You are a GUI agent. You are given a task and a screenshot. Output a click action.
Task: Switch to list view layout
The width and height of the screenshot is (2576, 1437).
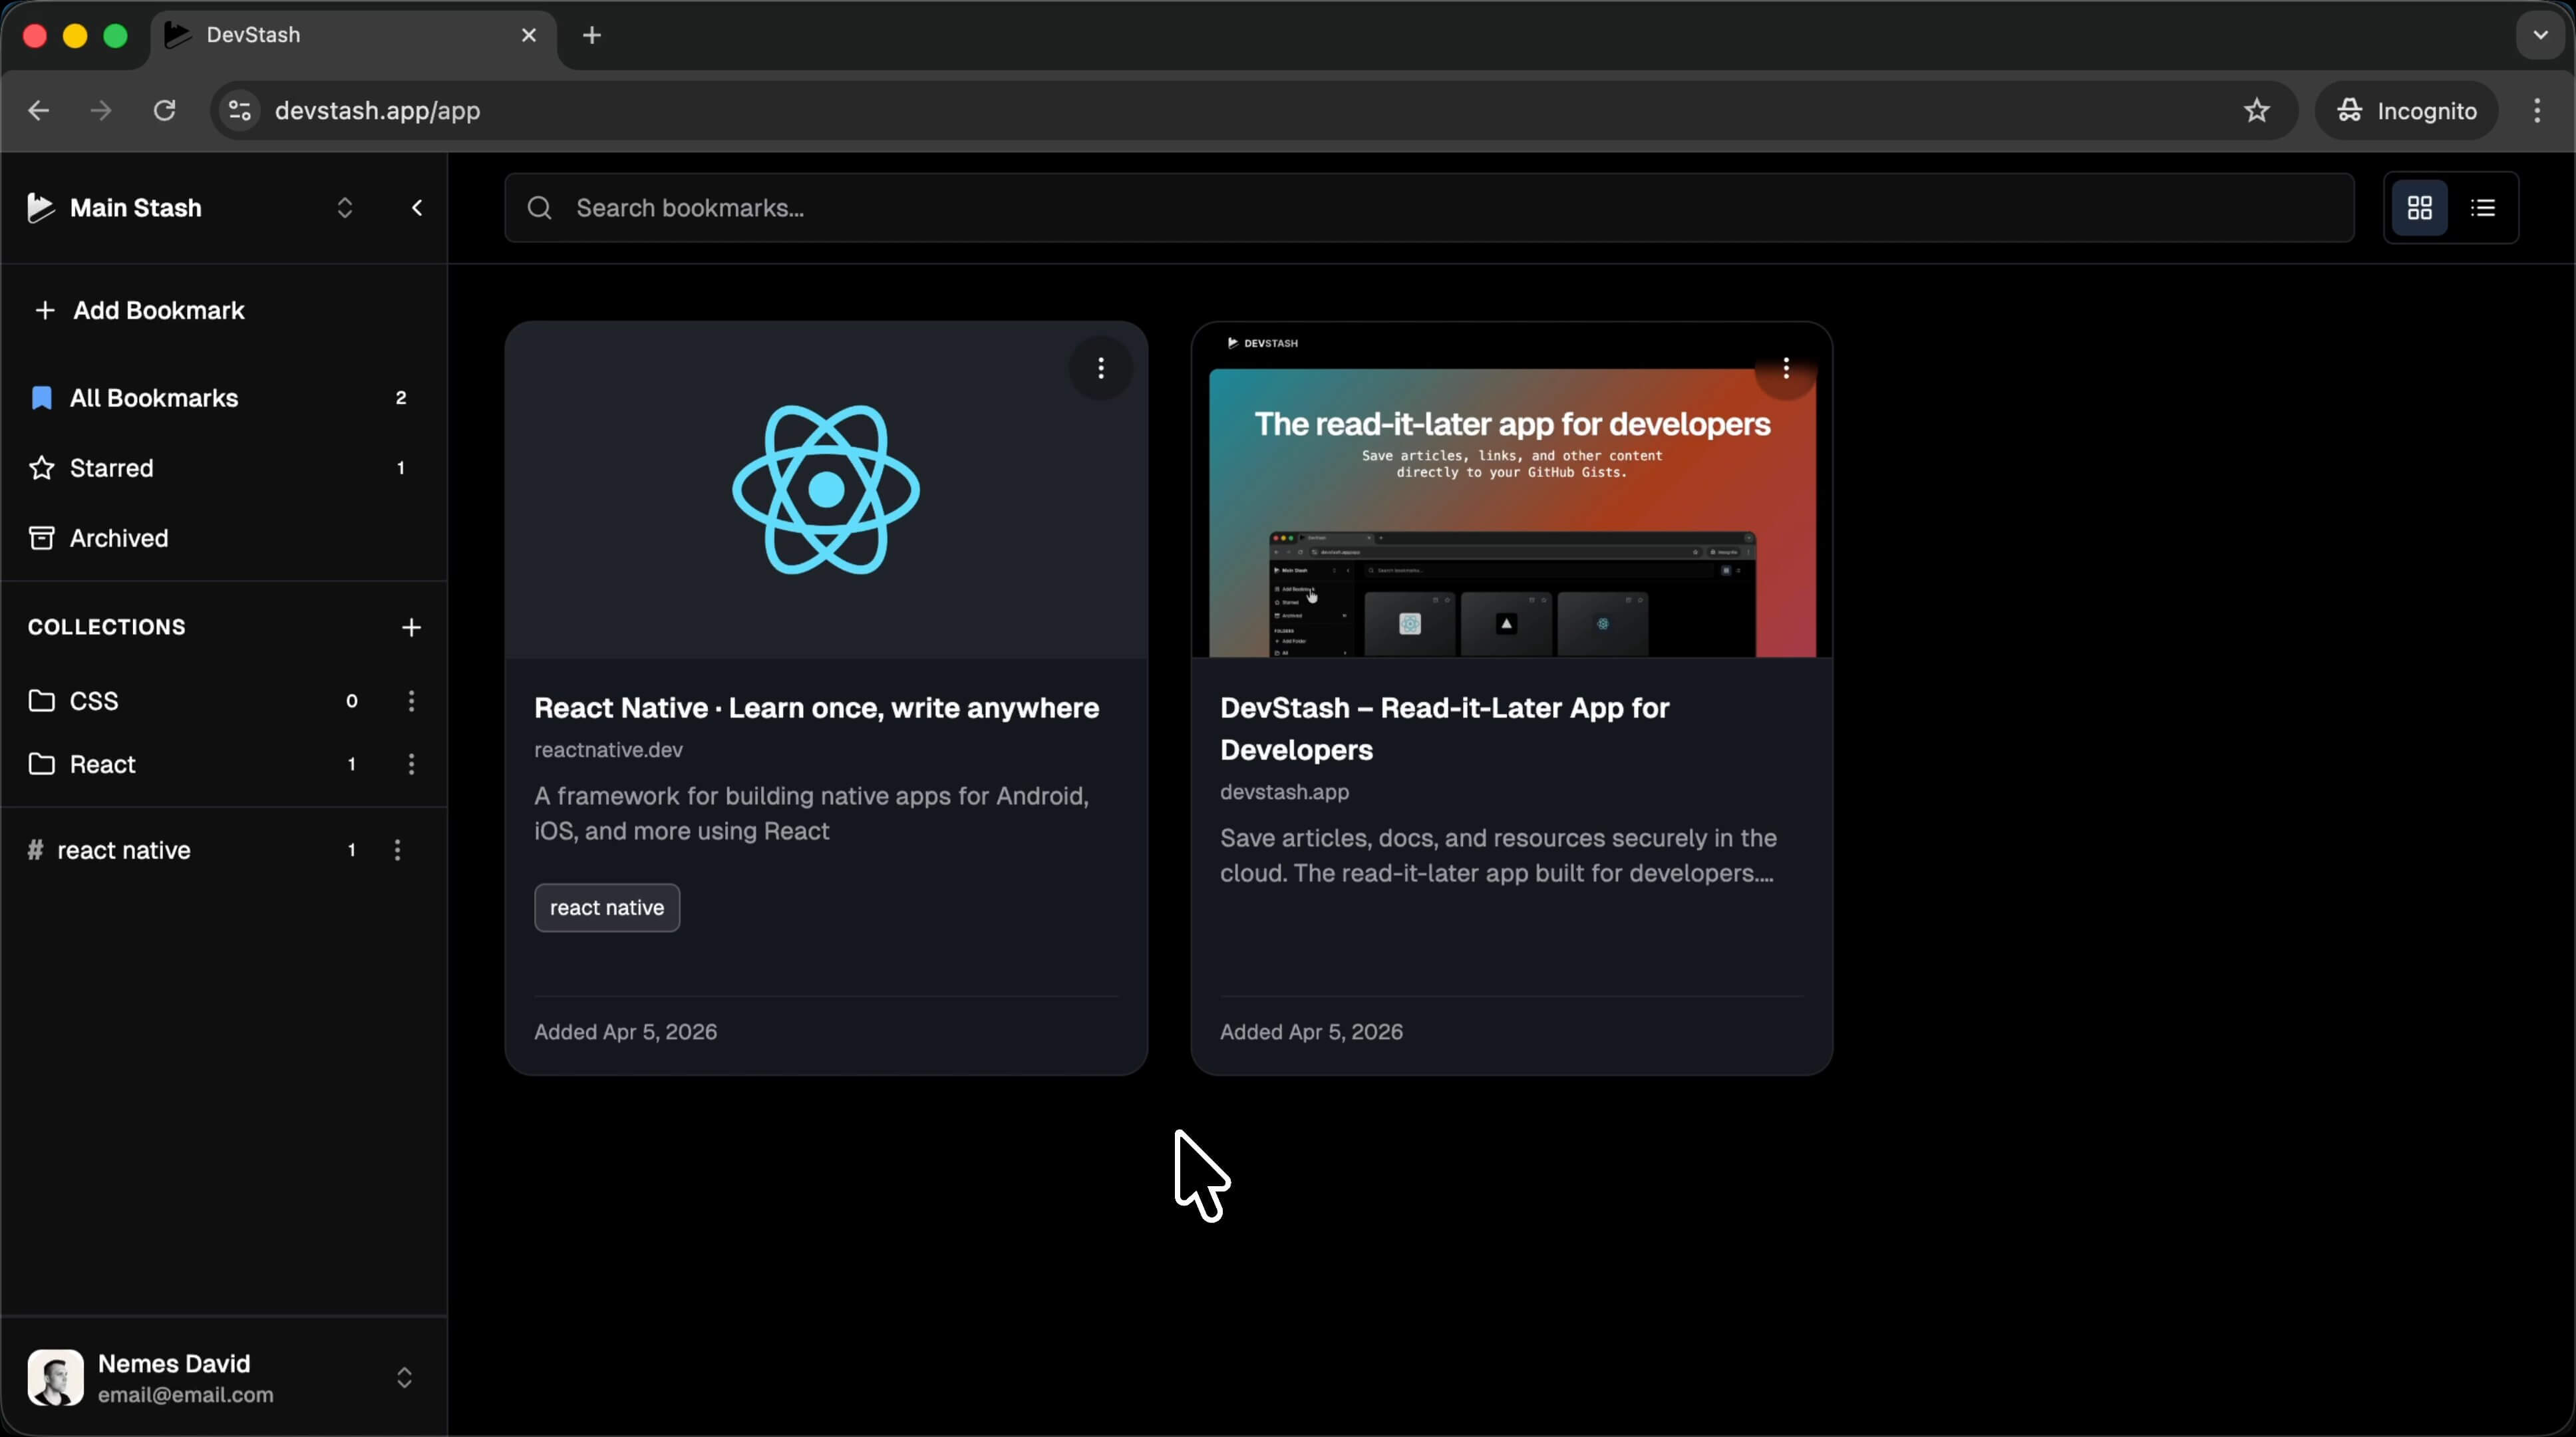(2483, 208)
